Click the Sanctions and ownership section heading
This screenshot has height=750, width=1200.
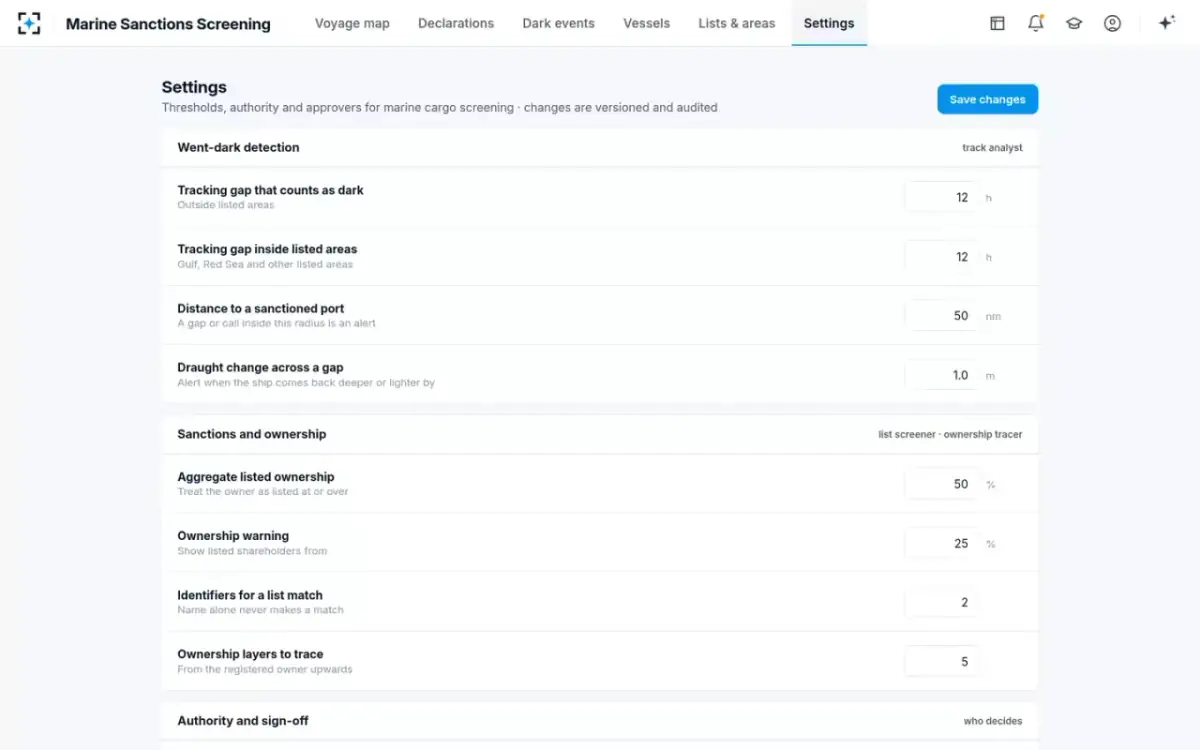252,434
